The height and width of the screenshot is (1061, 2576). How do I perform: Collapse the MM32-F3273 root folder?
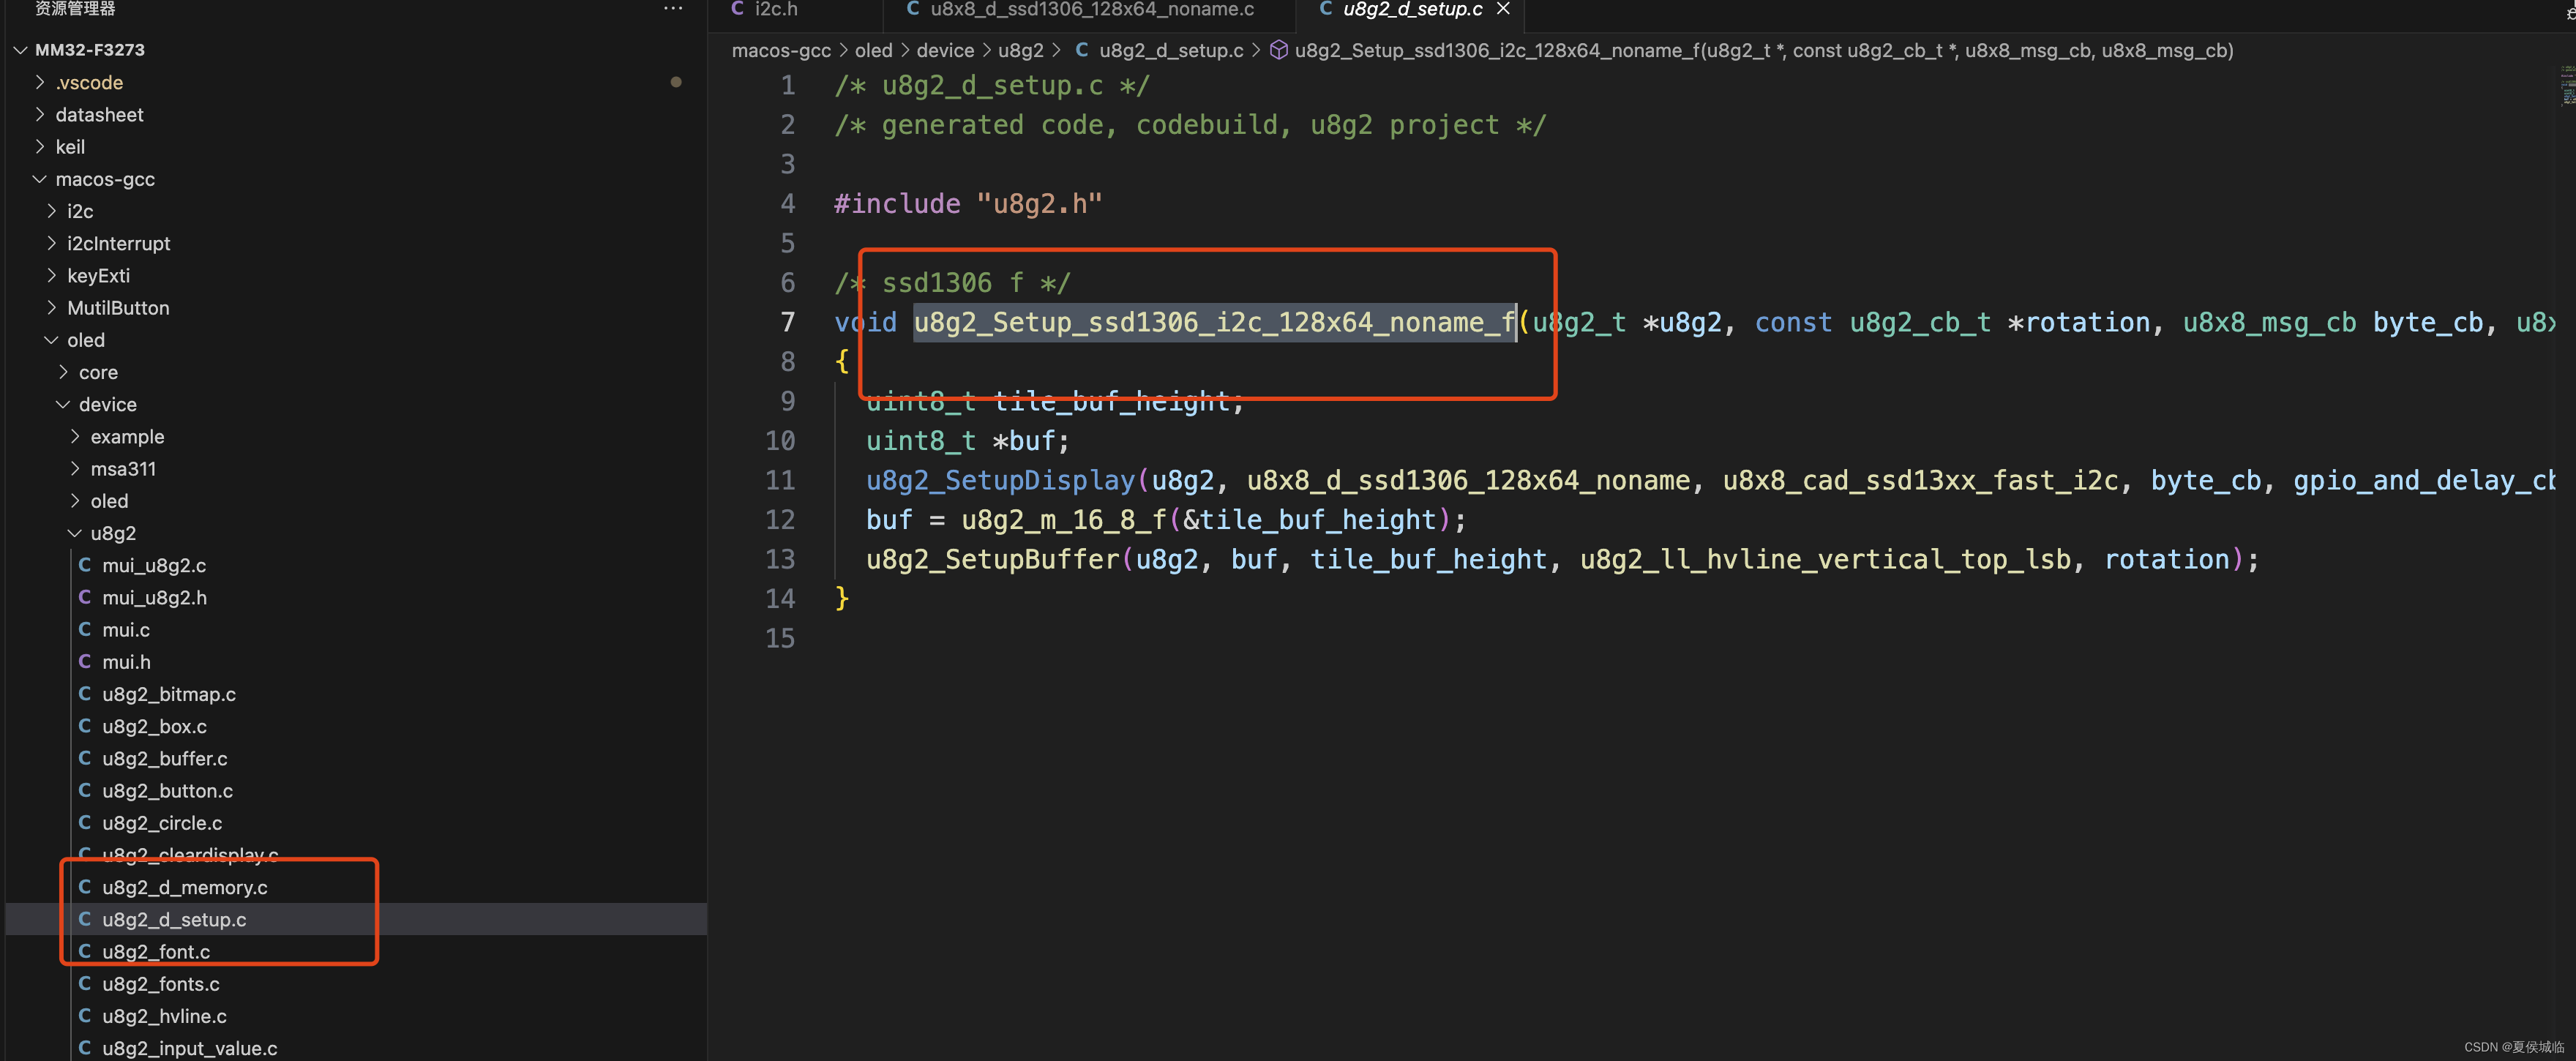[x=20, y=50]
